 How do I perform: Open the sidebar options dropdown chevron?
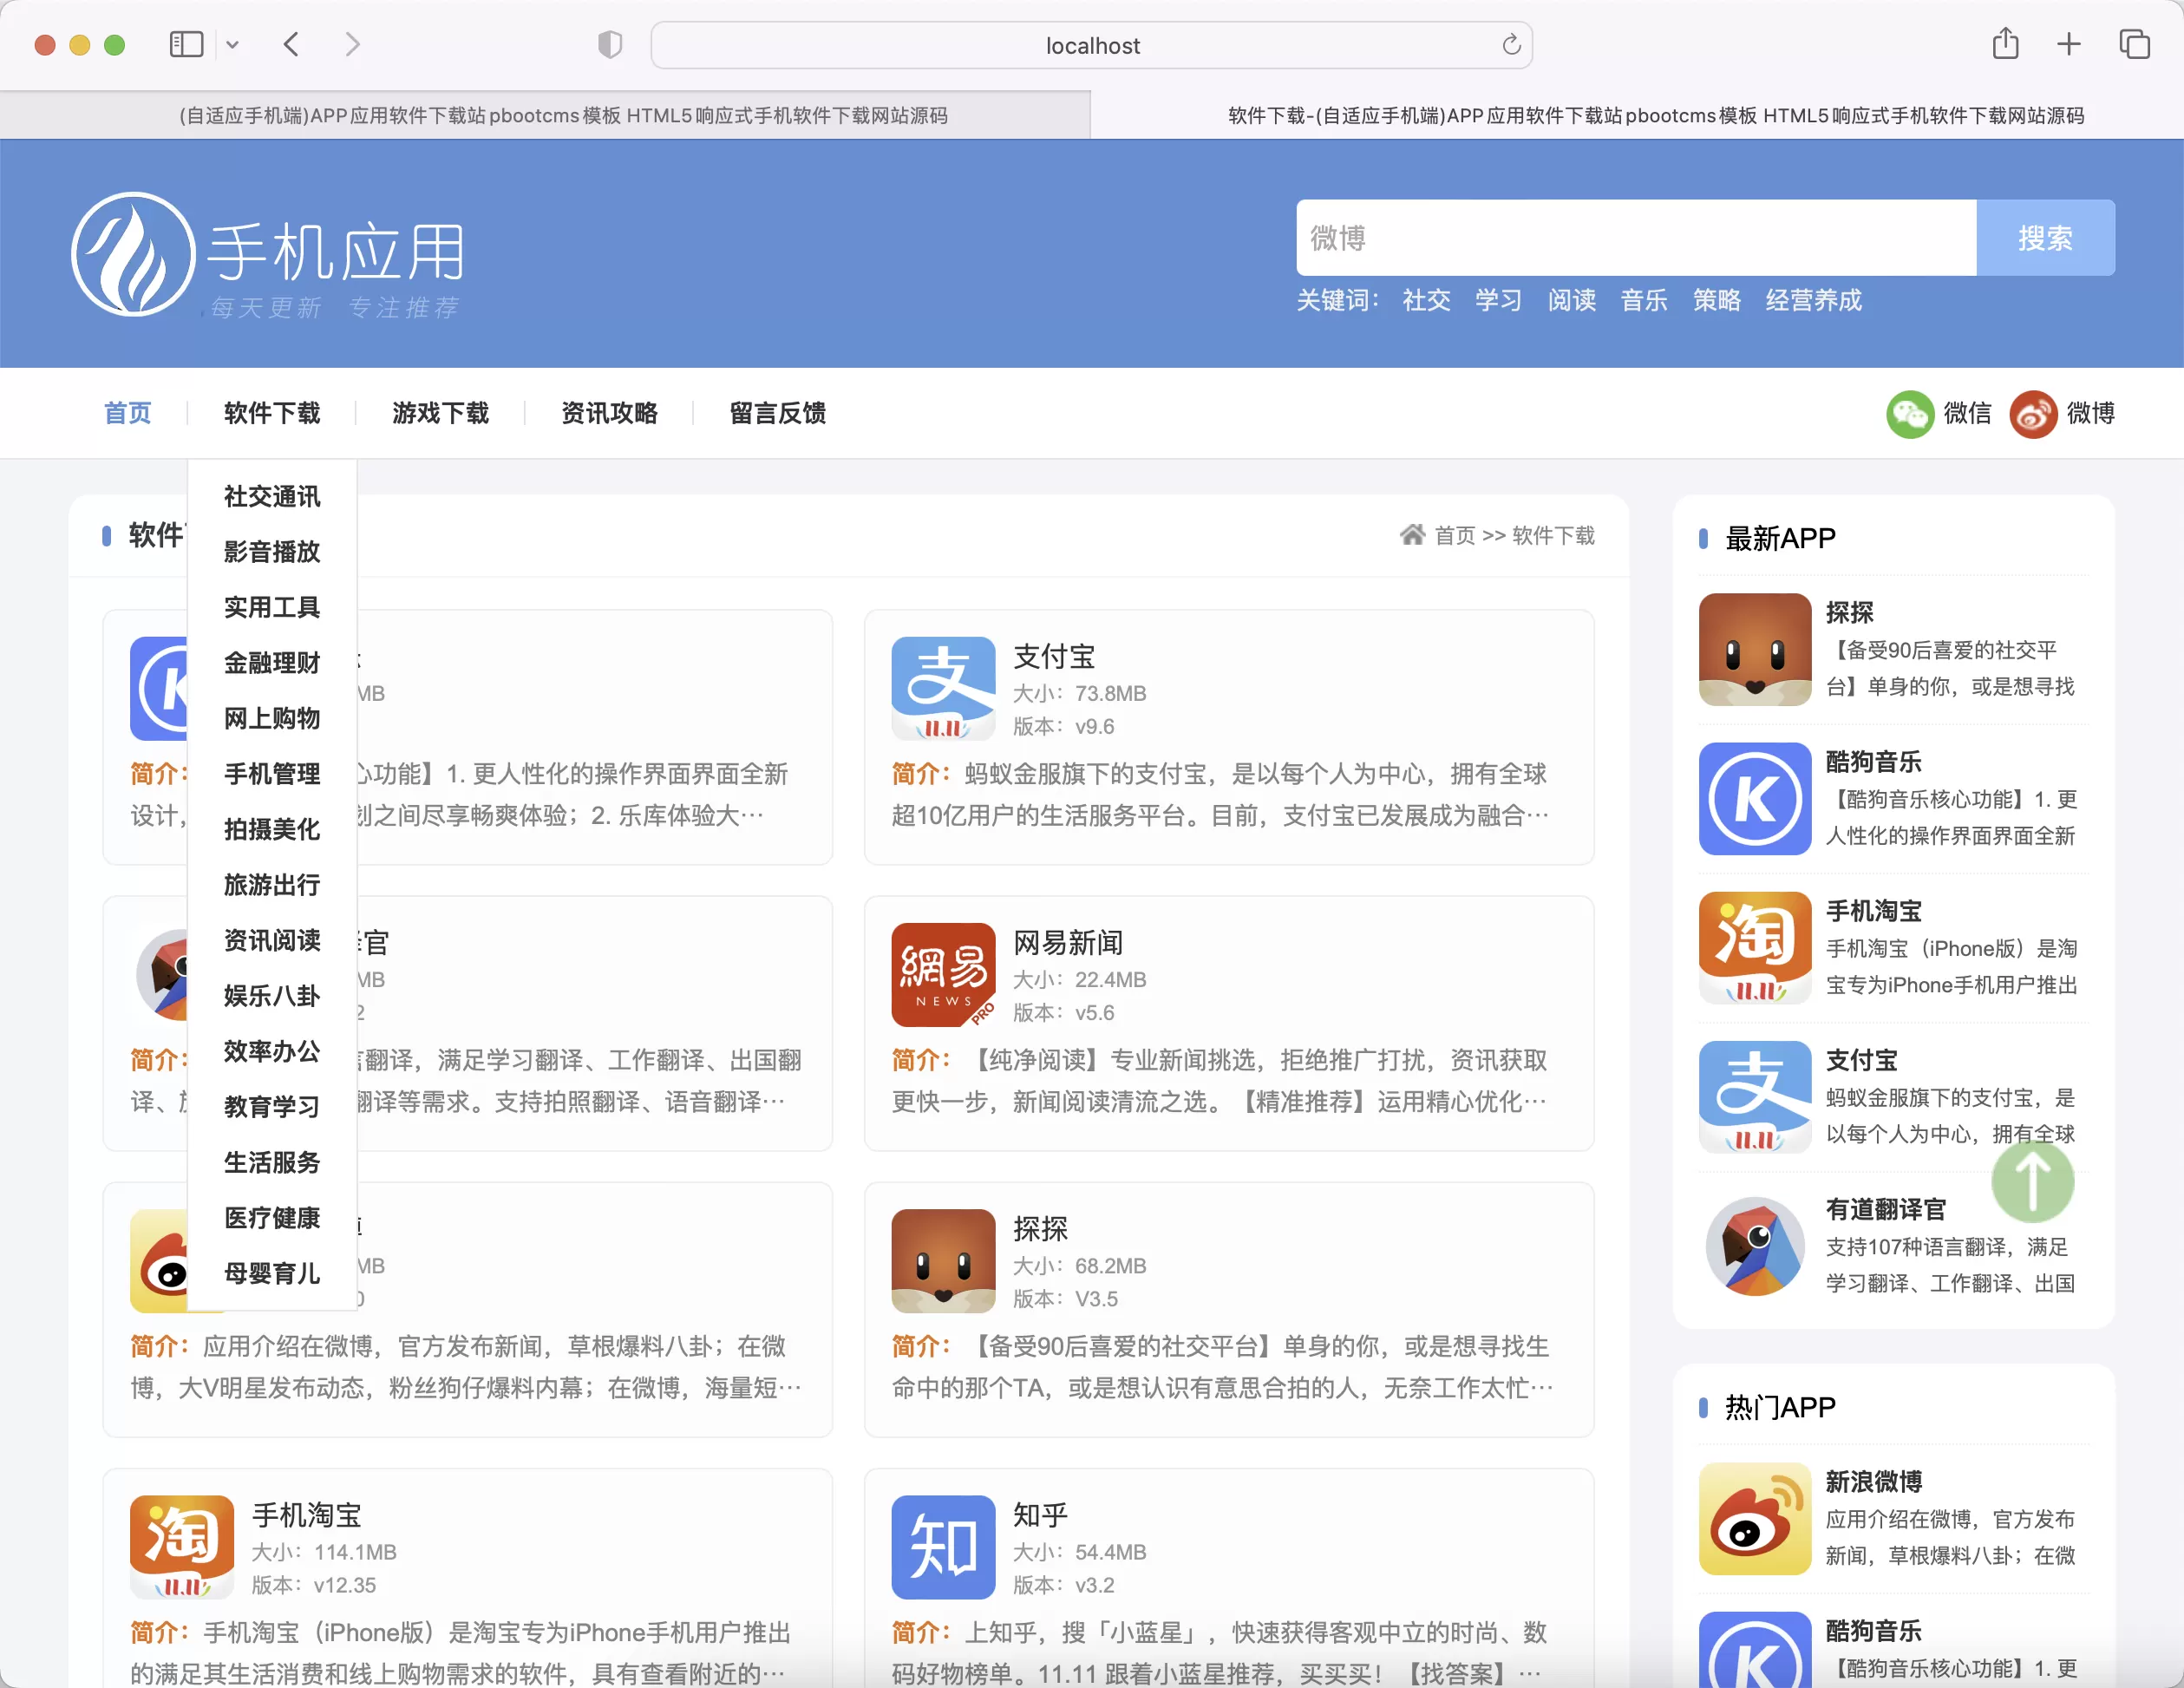point(232,45)
